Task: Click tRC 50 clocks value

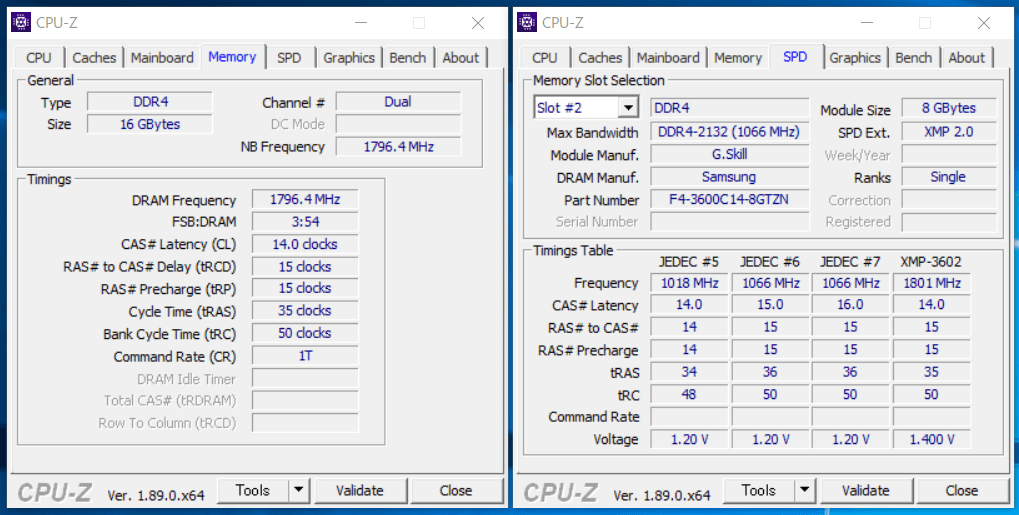Action: click(305, 333)
